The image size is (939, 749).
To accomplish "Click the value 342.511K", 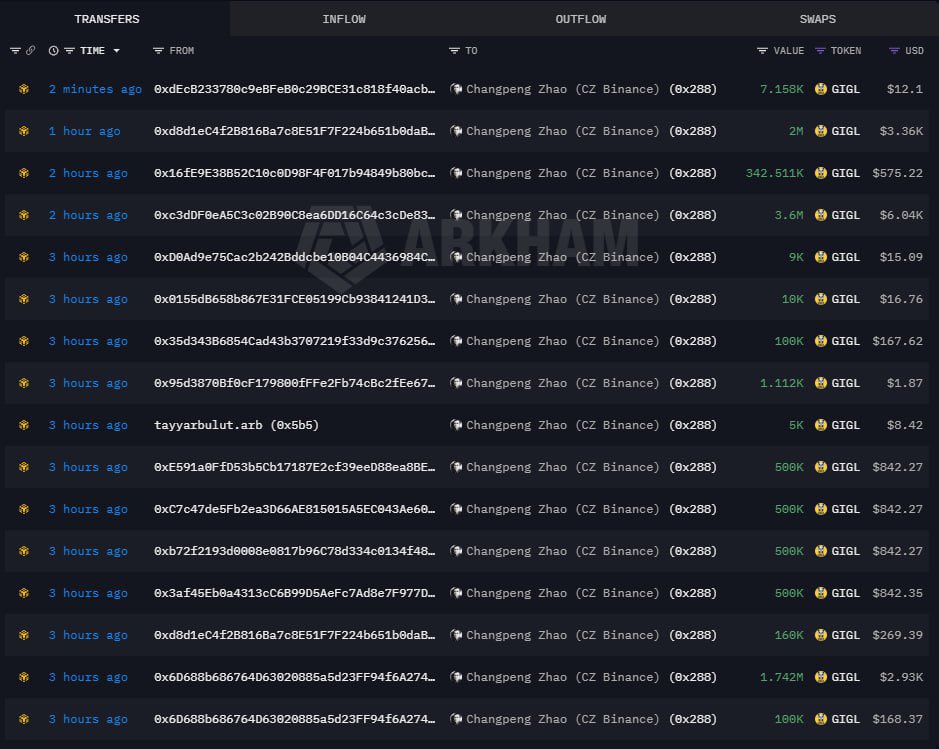I will [x=774, y=173].
